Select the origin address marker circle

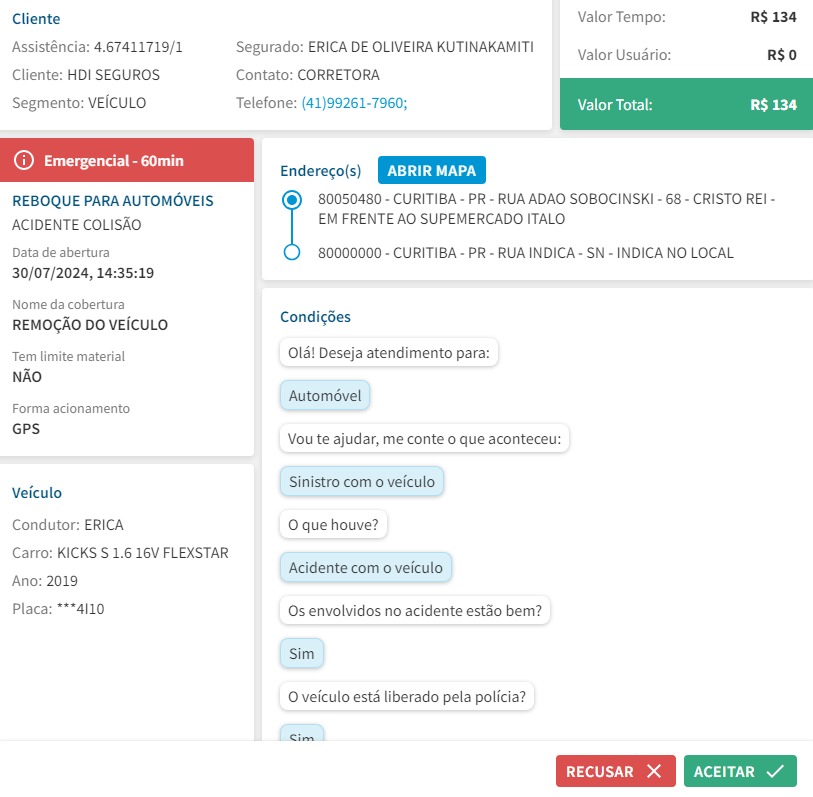(x=292, y=200)
